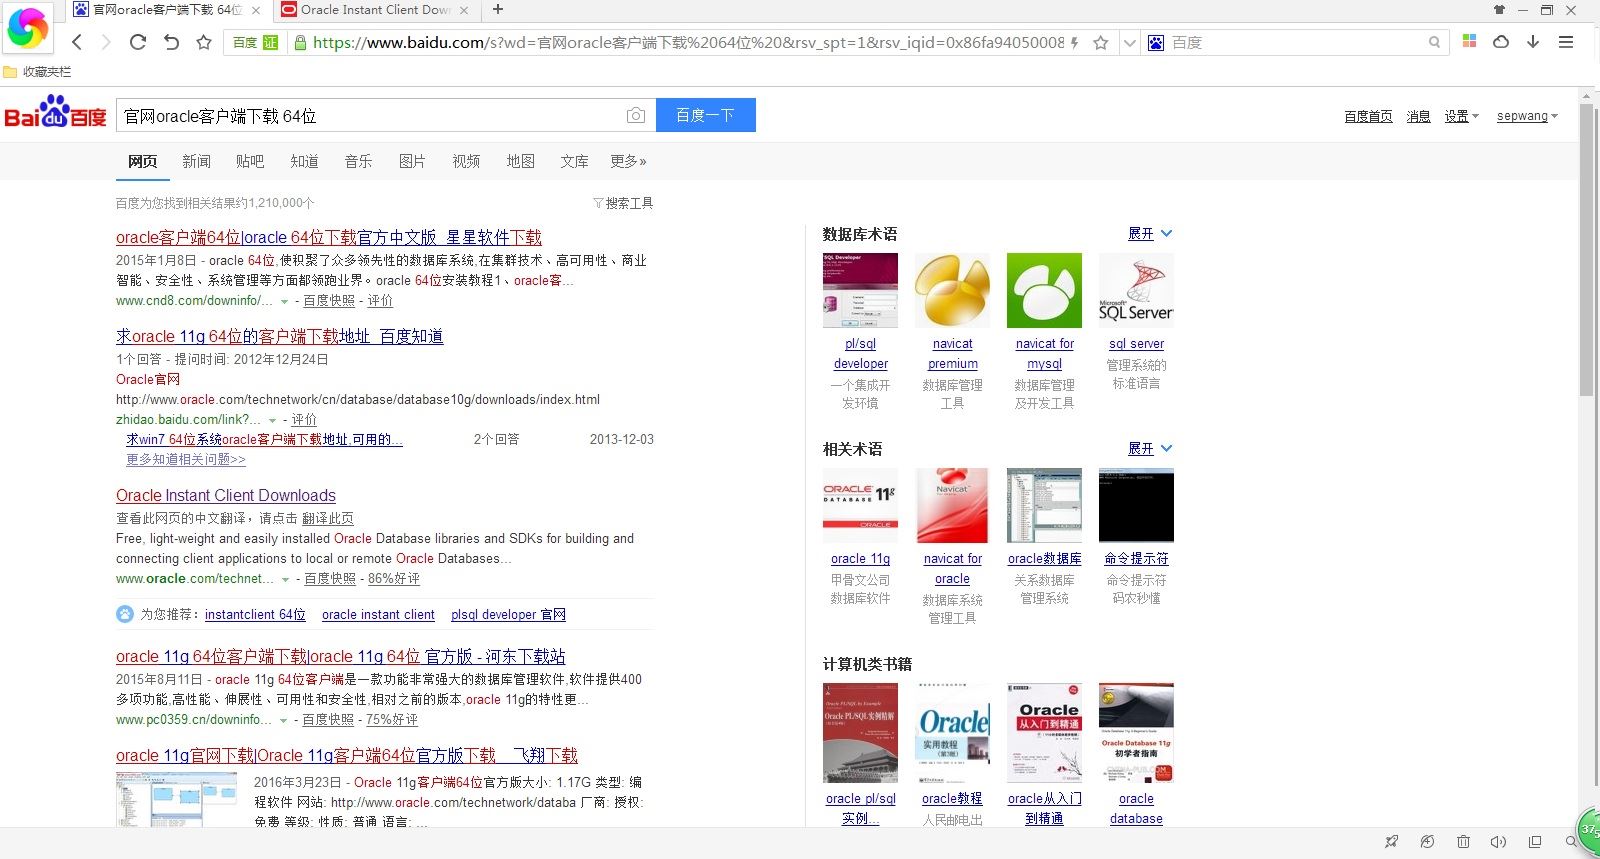Expand the 更多» categories menu
Viewport: 1600px width, 859px height.
tap(628, 161)
